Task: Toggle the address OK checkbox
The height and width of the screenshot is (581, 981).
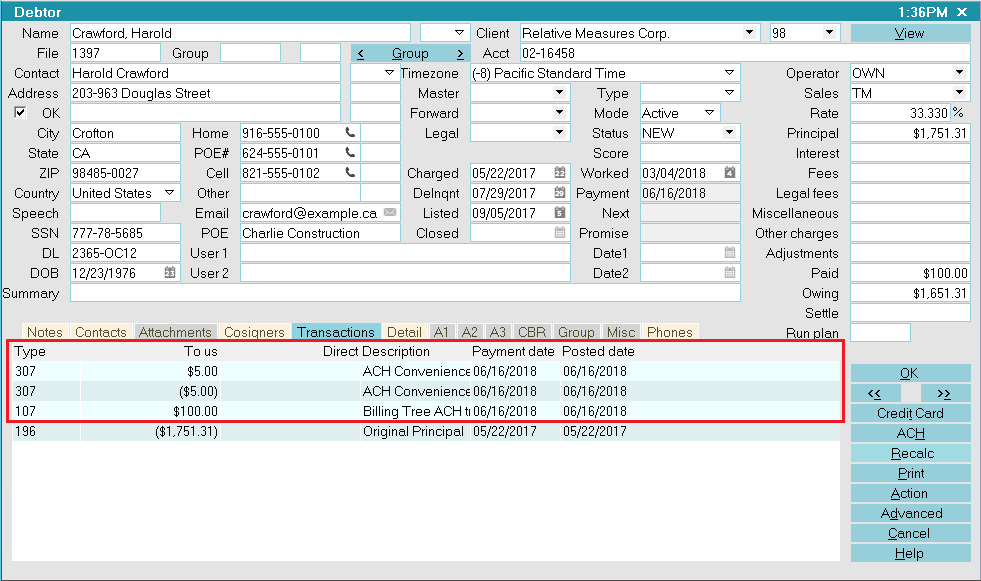Action: (20, 113)
